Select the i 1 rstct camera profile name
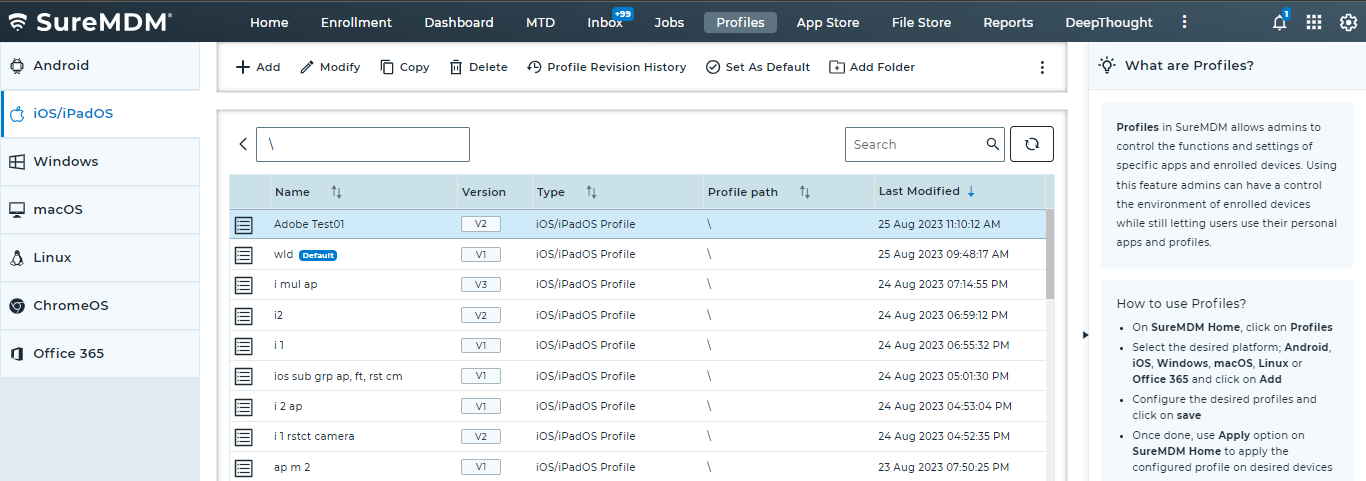Viewport: 1366px width, 481px height. coord(314,436)
